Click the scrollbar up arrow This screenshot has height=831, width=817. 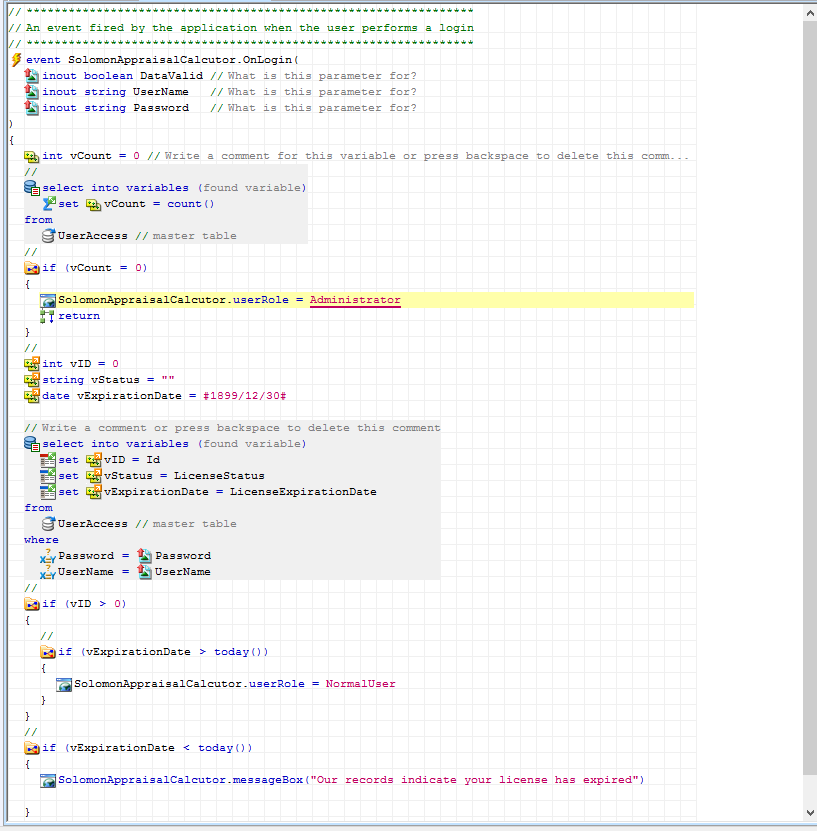[x=810, y=13]
